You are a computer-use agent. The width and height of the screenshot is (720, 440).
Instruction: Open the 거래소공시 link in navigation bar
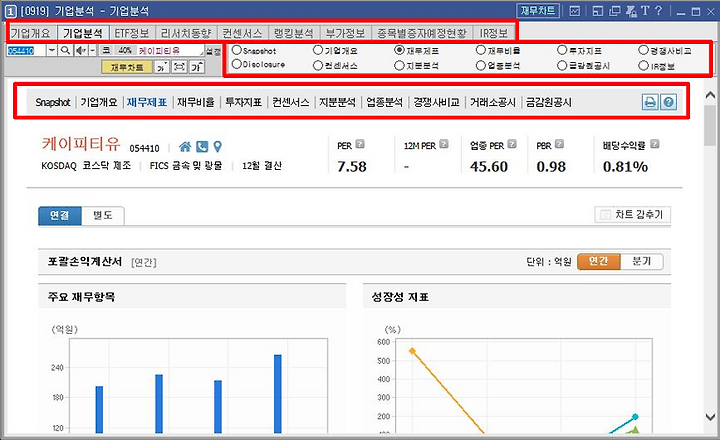click(x=493, y=102)
